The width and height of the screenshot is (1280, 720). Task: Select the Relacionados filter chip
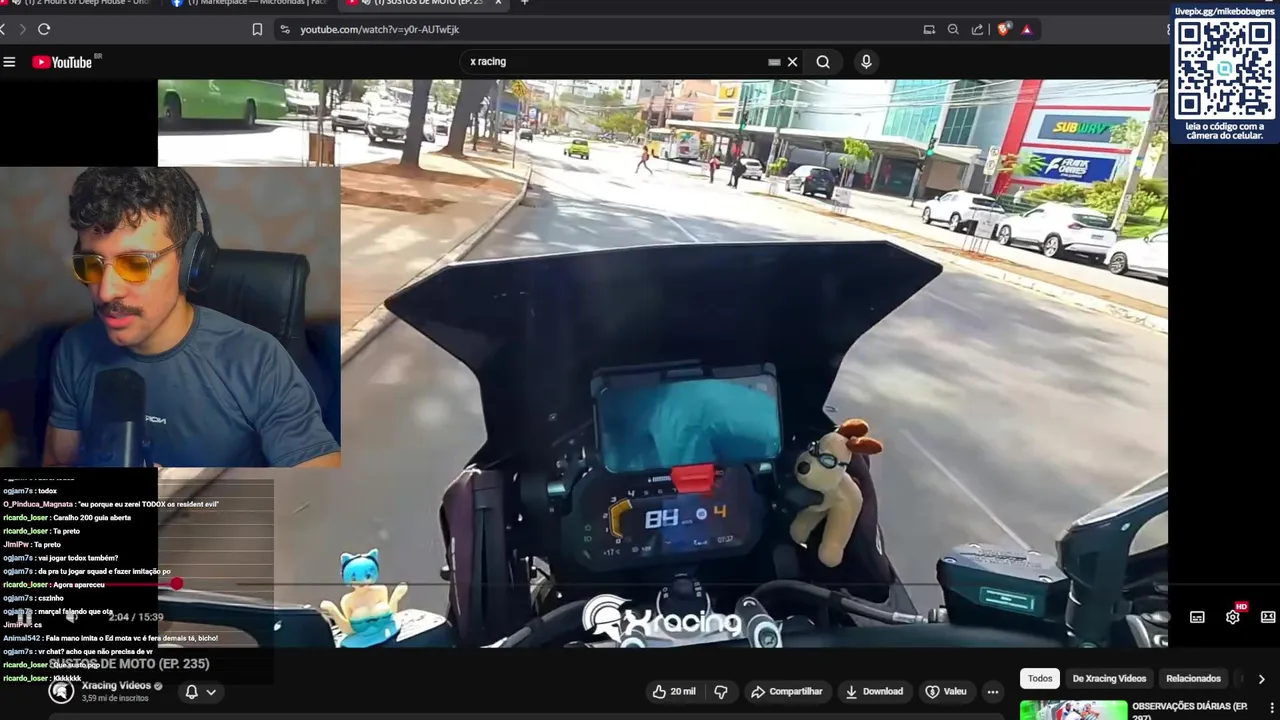pos(1193,678)
